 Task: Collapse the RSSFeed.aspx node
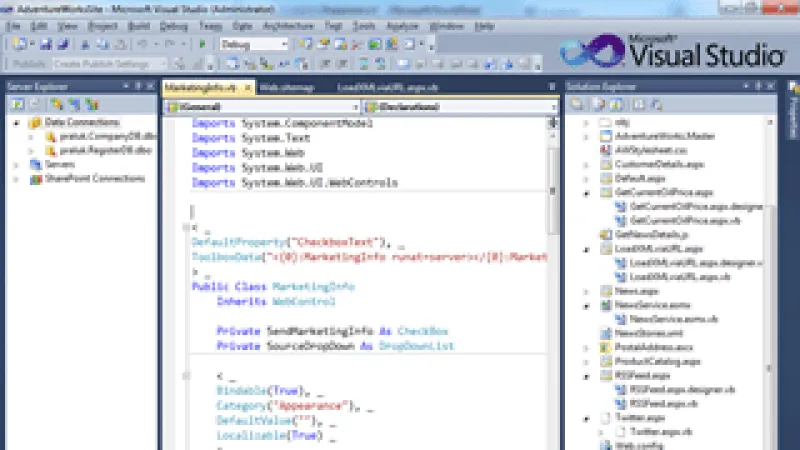click(586, 377)
